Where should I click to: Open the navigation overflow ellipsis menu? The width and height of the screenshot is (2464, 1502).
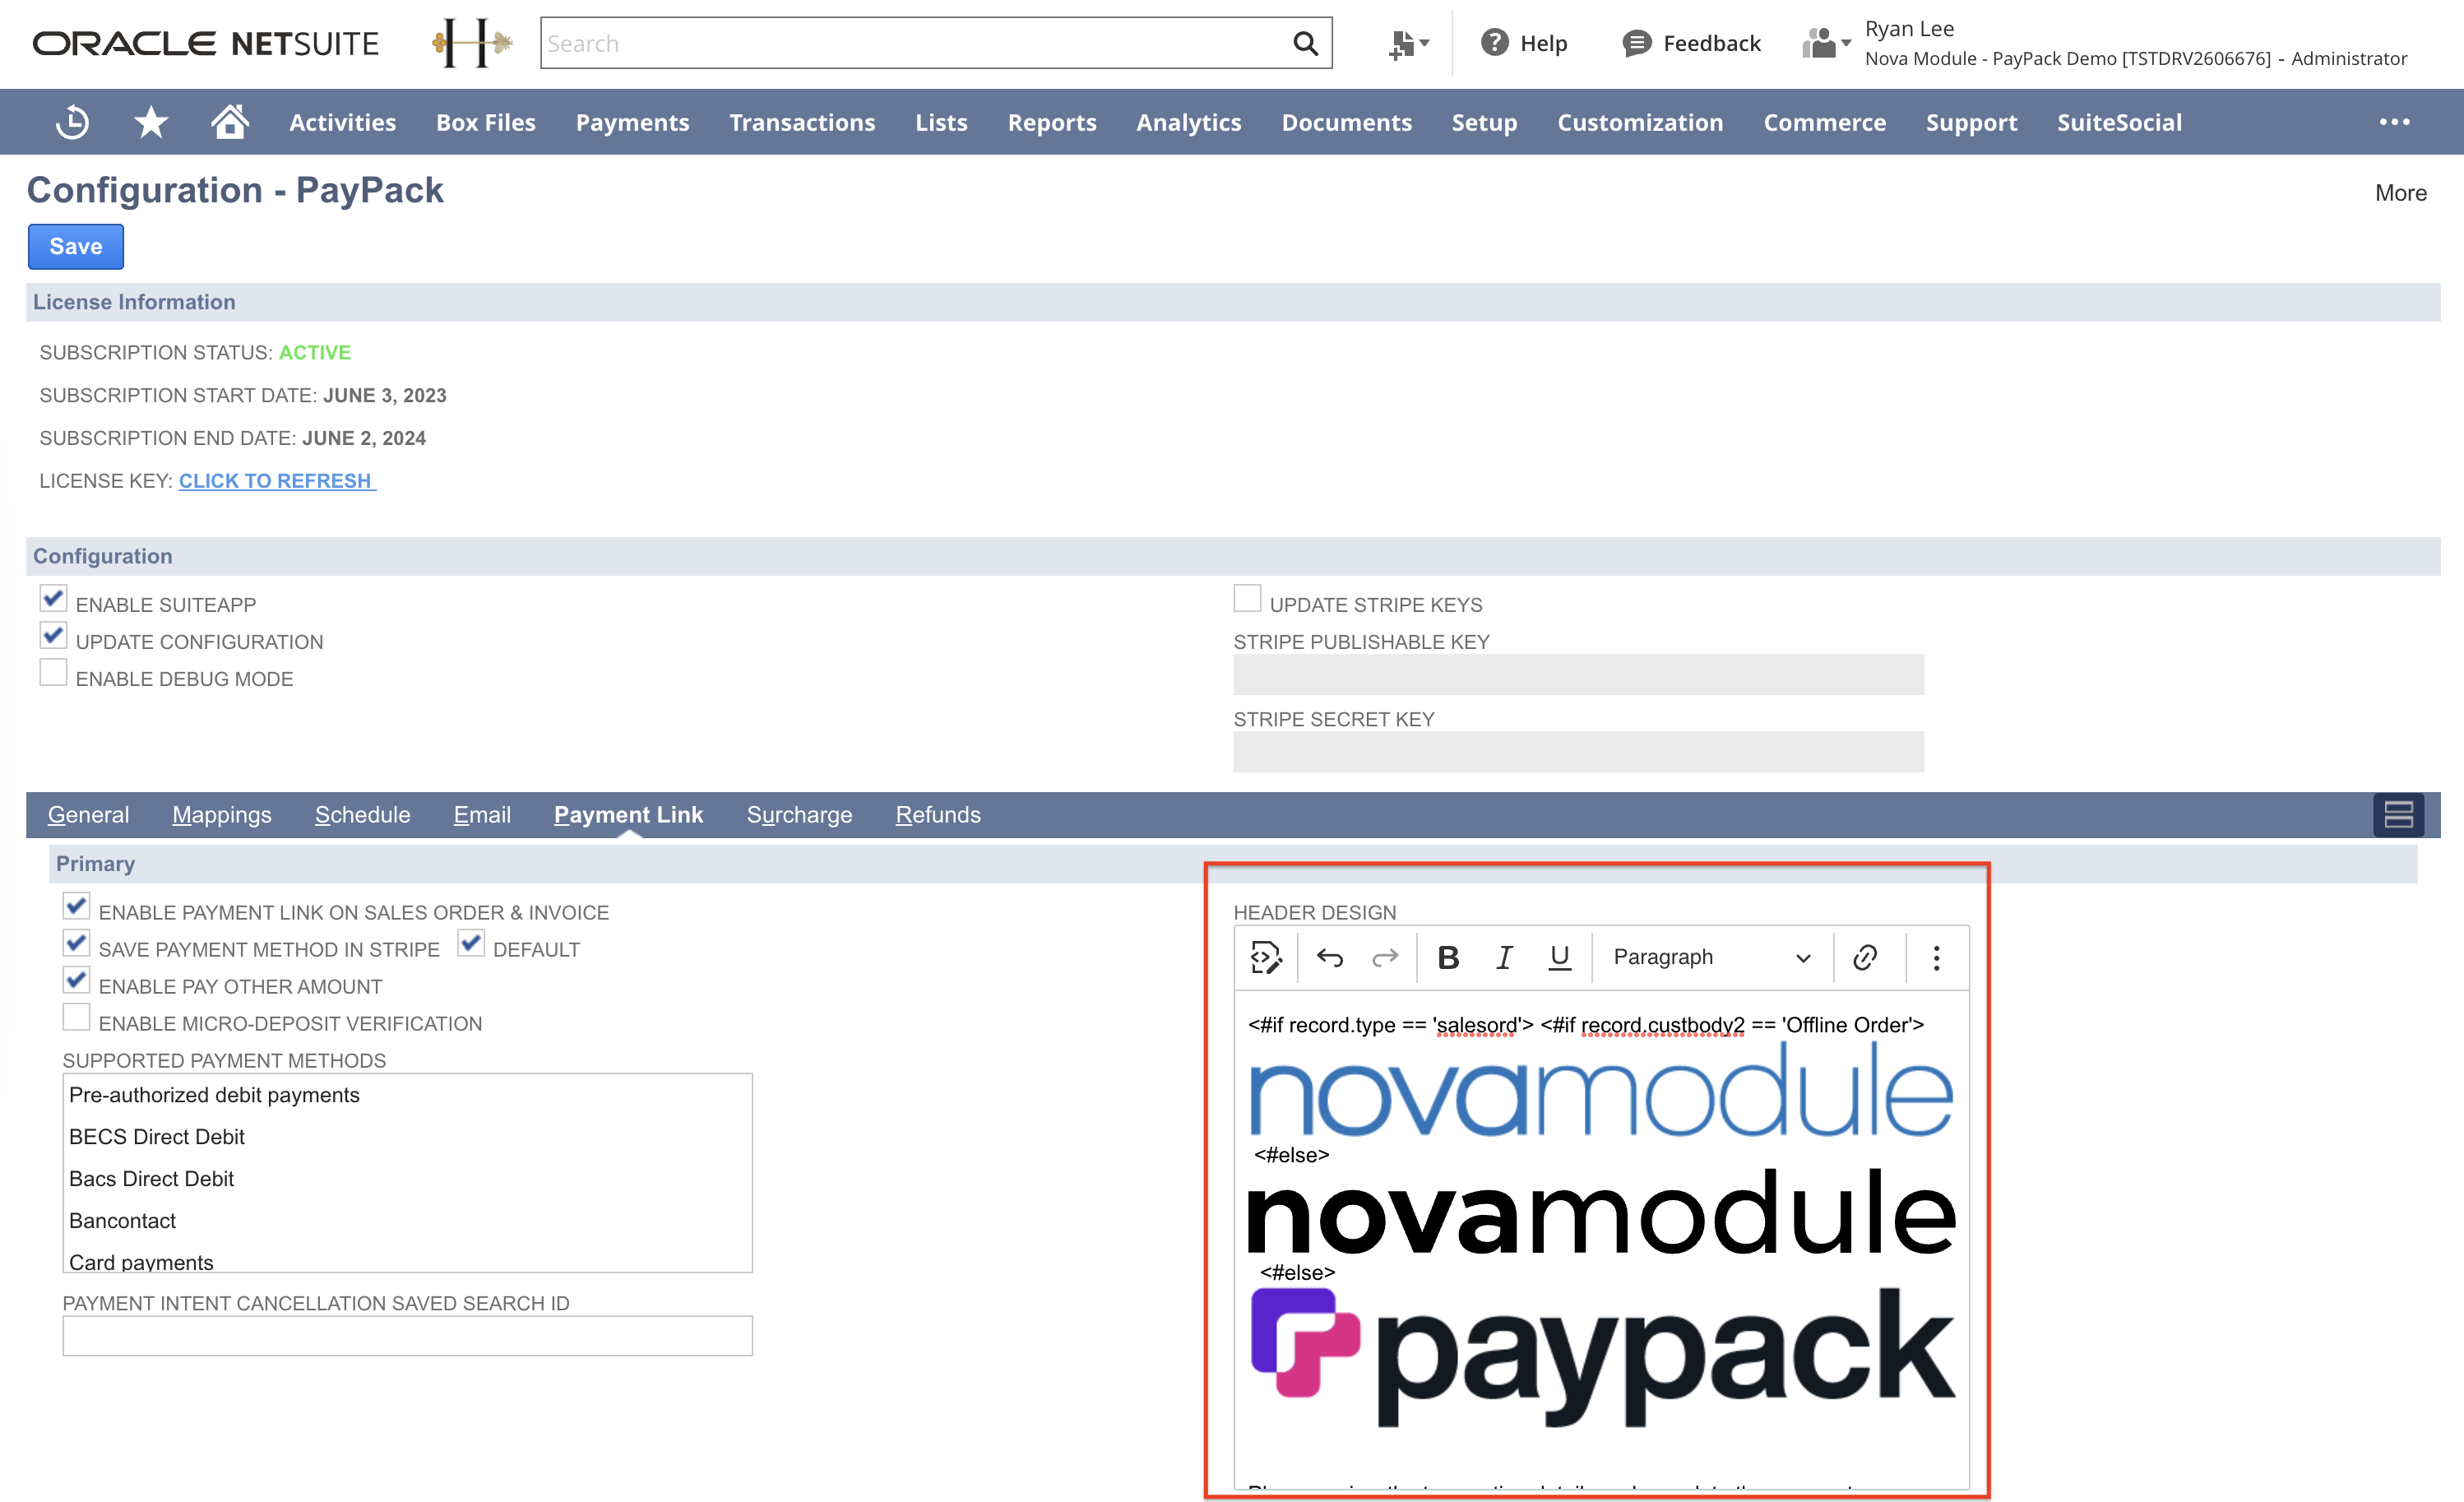(x=2394, y=122)
